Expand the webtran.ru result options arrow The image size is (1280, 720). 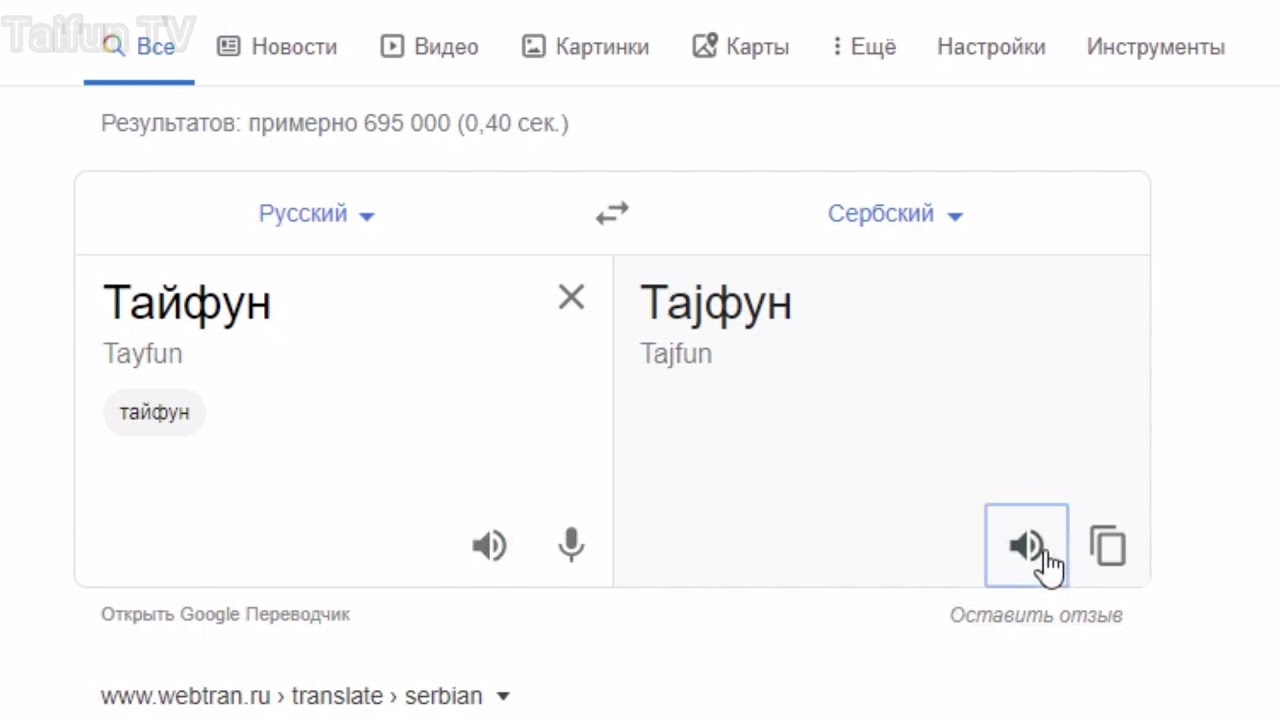(503, 696)
